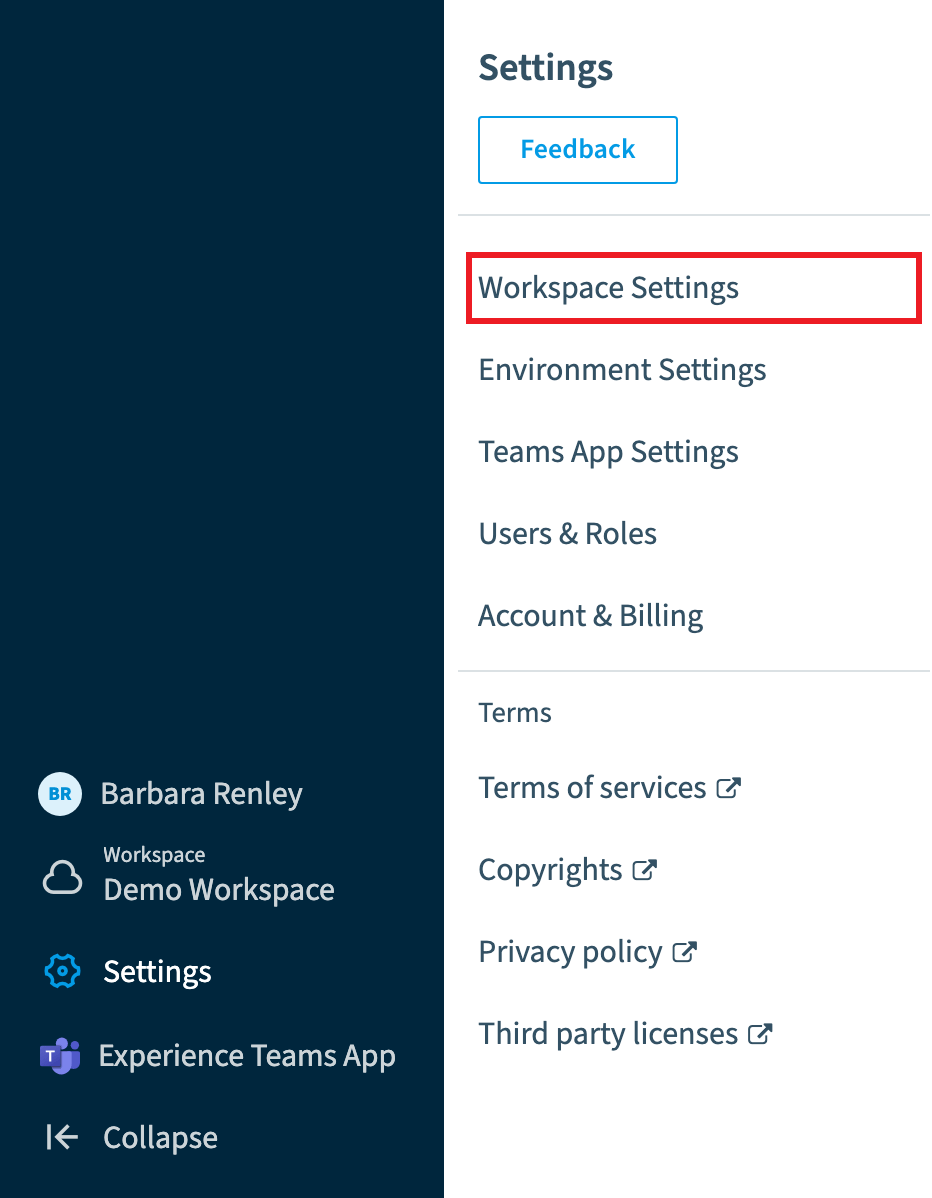The height and width of the screenshot is (1198, 932).
Task: Click the BR user avatar icon
Action: pos(60,794)
